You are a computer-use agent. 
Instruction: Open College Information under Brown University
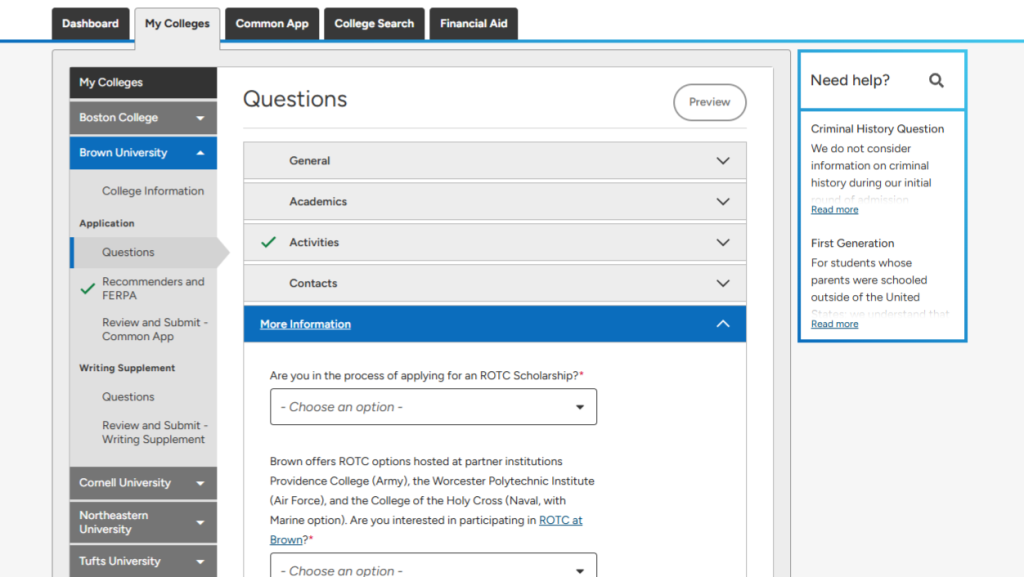click(152, 191)
